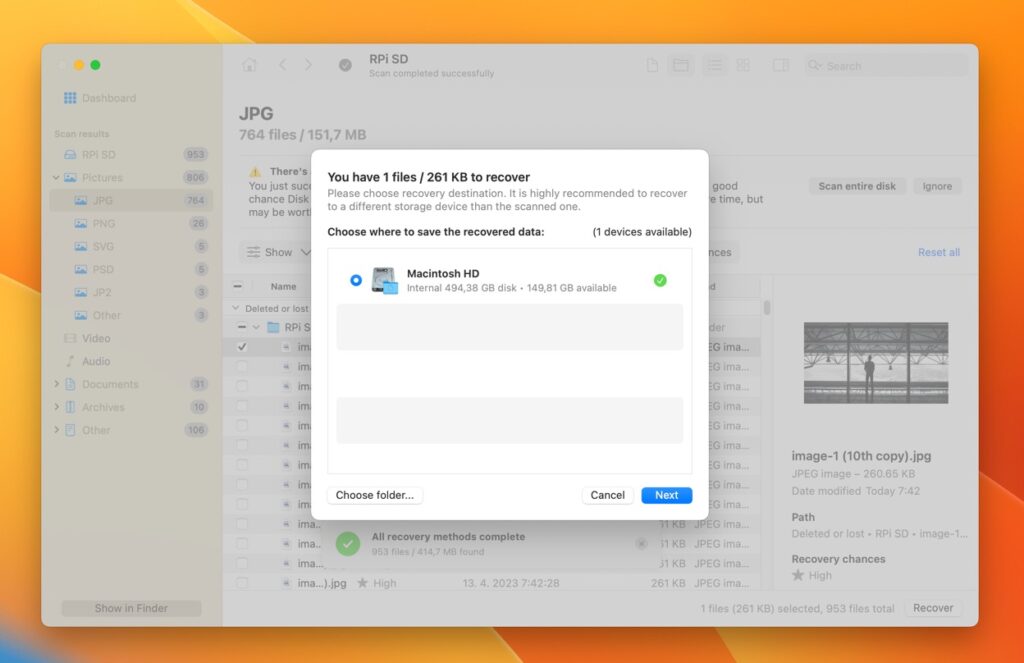
Task: Expand the Documents category in the sidebar
Action: 57,384
